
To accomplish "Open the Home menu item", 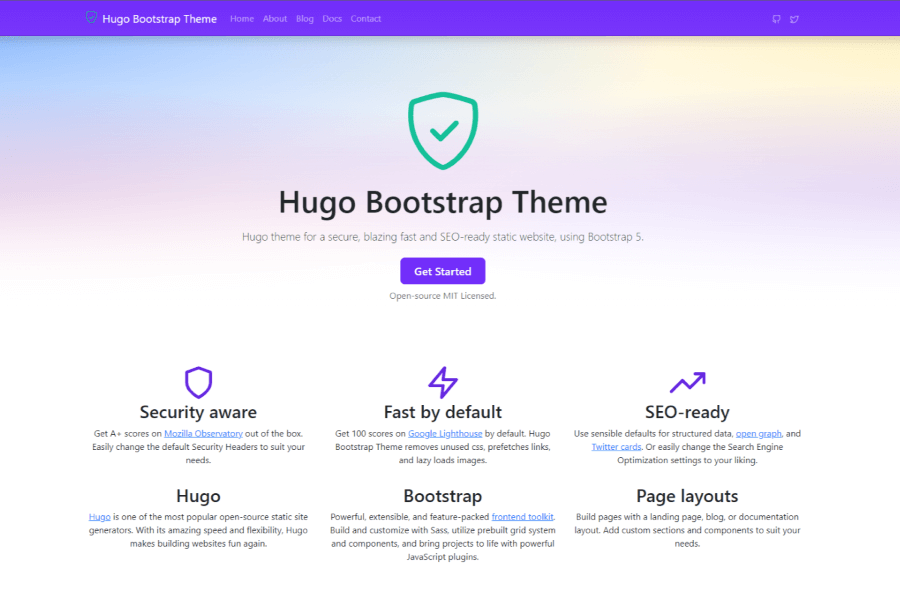I will tap(241, 18).
